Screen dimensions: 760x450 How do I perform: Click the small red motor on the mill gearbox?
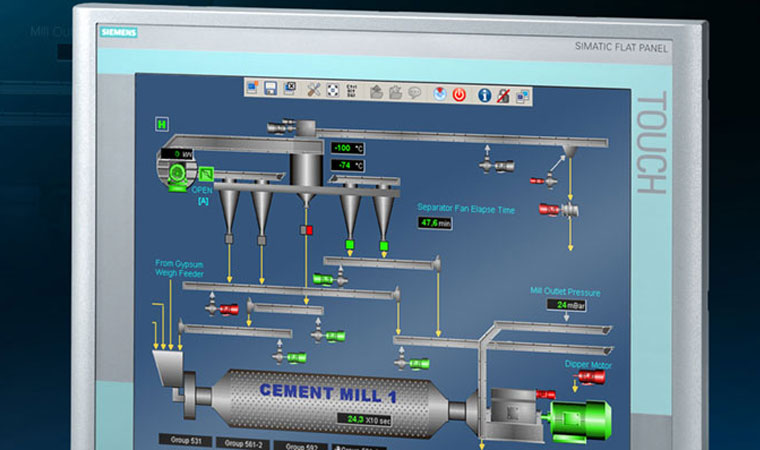tap(546, 394)
